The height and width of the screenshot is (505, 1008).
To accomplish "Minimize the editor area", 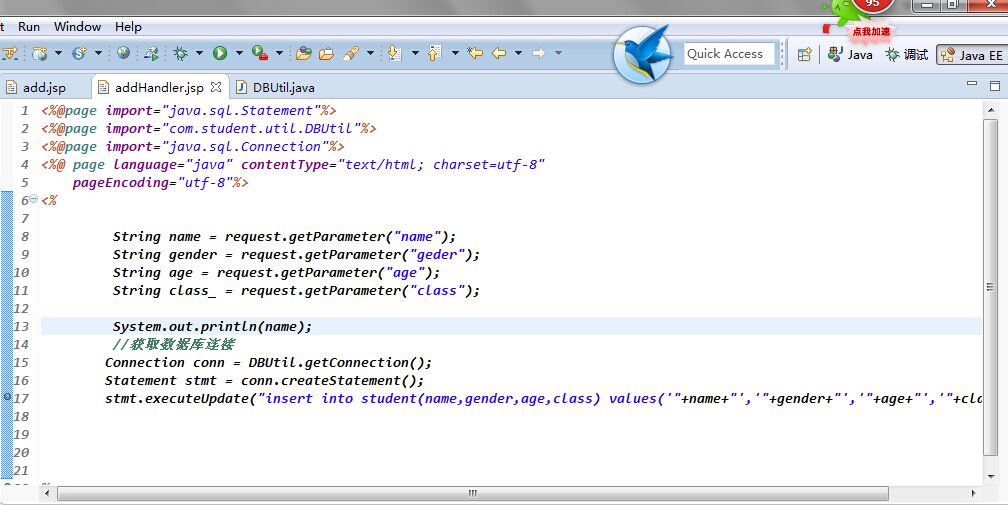I will [972, 84].
